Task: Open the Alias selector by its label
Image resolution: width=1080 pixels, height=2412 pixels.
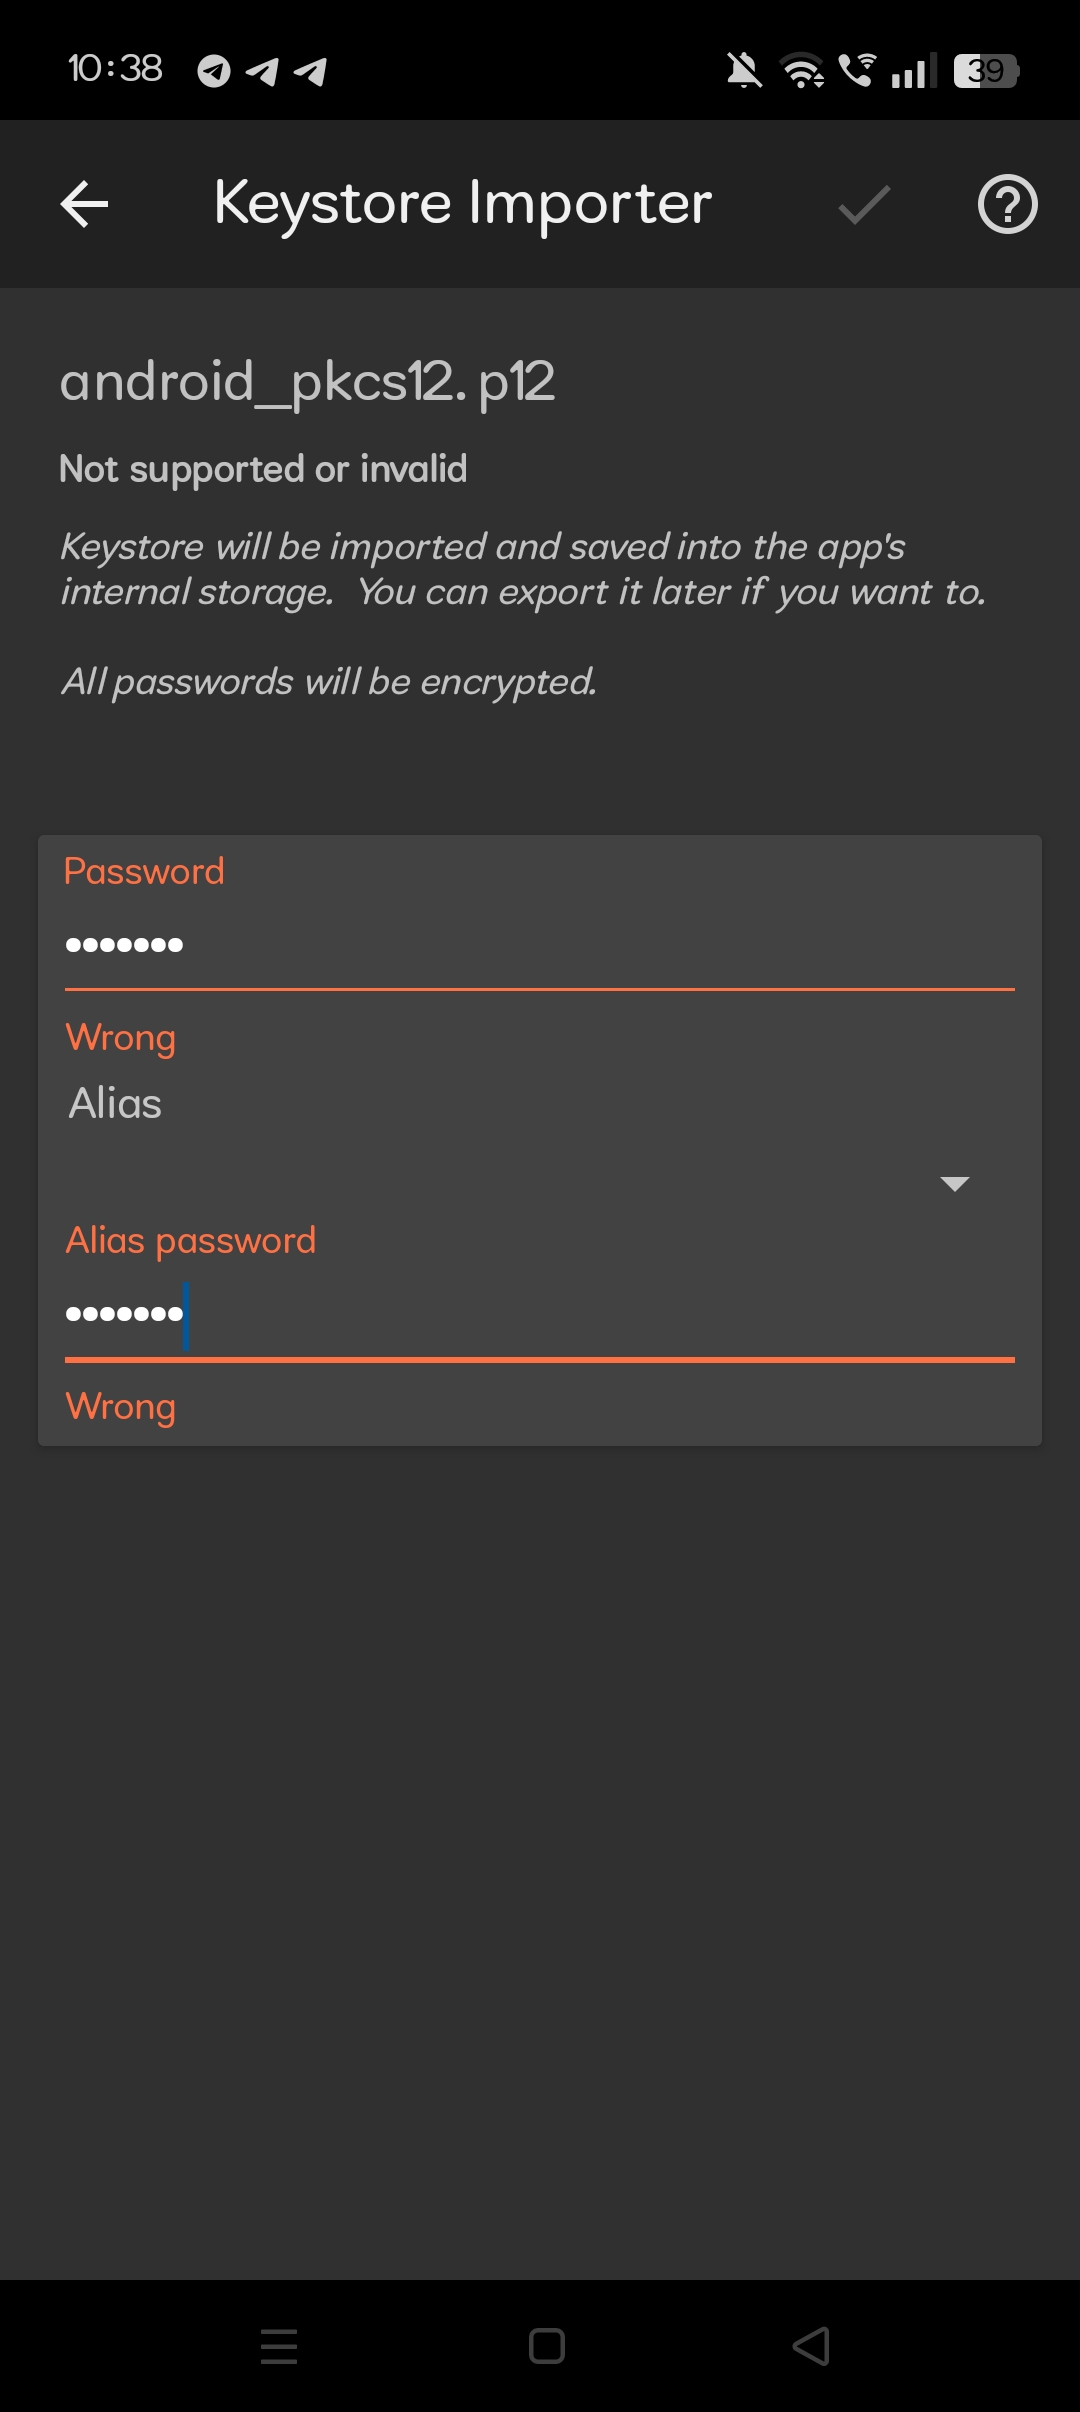Action: pyautogui.click(x=115, y=1104)
